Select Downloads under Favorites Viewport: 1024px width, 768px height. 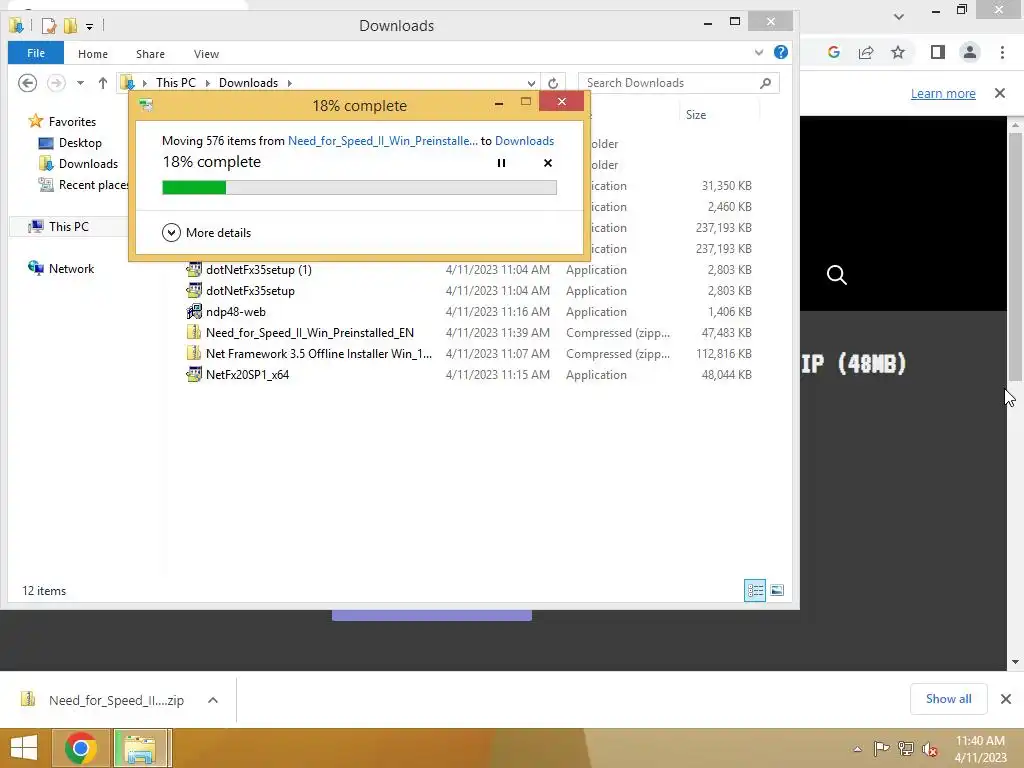tap(78, 163)
